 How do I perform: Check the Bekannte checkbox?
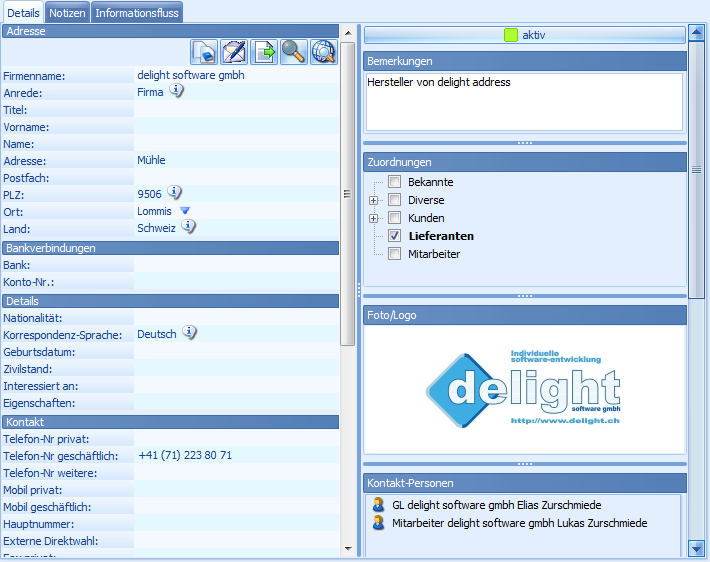[x=395, y=182]
